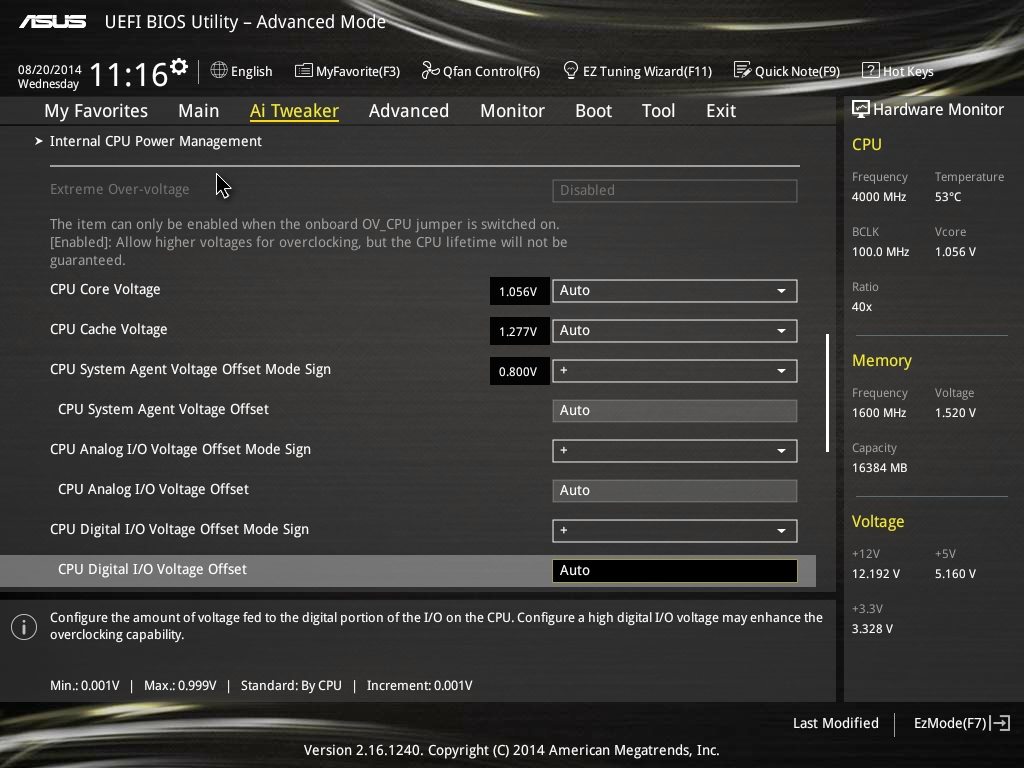Click the 100.0 MHz BCLK value

(x=880, y=251)
